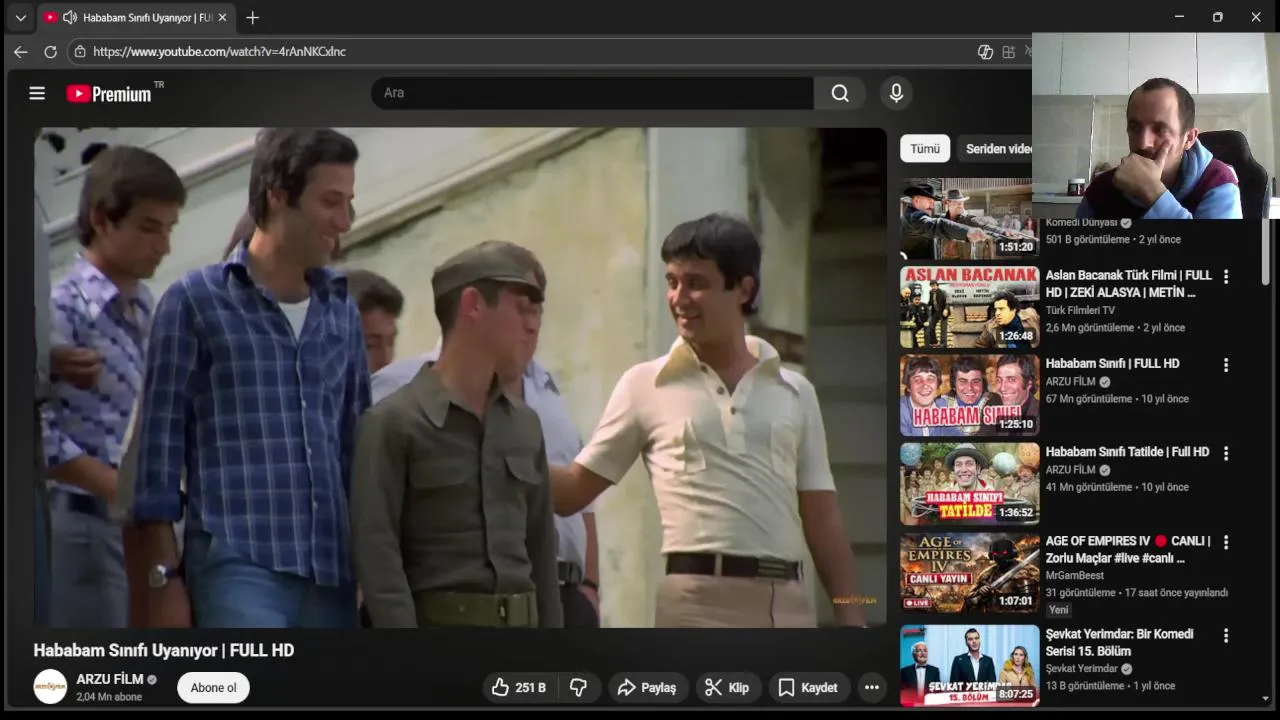Viewport: 1280px width, 720px height.
Task: Click the Türk Filmleri TV channel name
Action: pos(1080,310)
